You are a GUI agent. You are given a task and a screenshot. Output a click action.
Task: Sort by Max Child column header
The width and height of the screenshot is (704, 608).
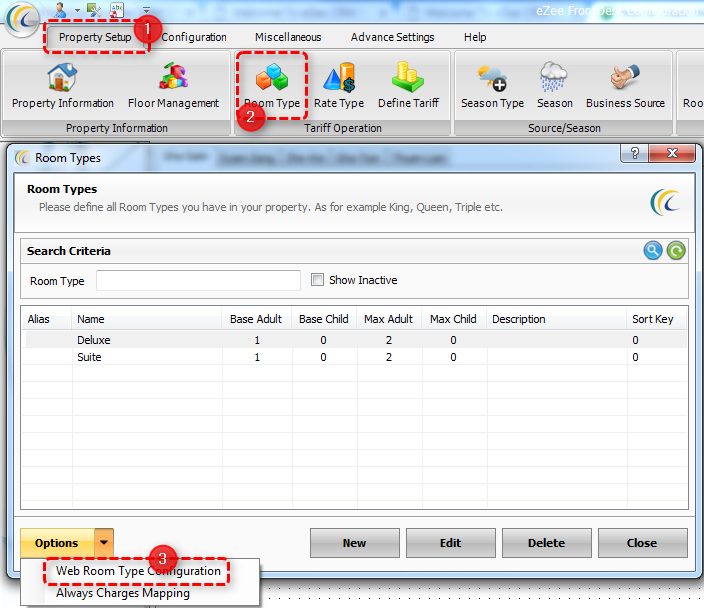[453, 319]
